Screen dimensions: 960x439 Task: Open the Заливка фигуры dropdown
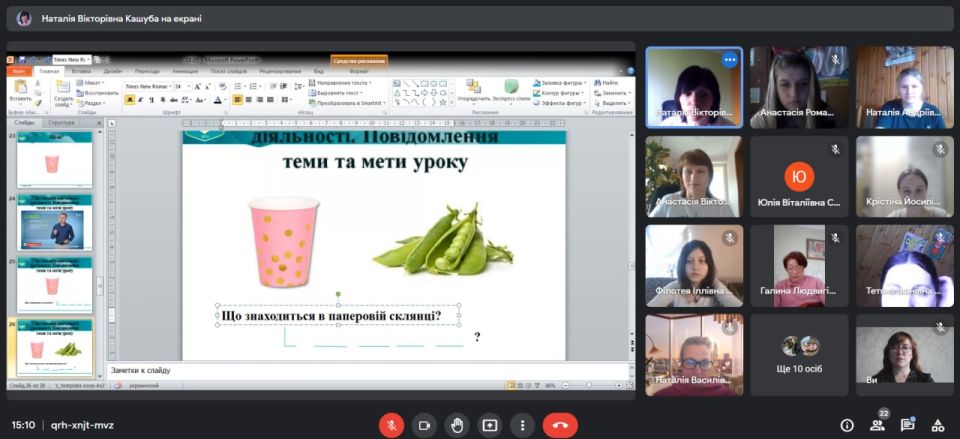point(560,83)
